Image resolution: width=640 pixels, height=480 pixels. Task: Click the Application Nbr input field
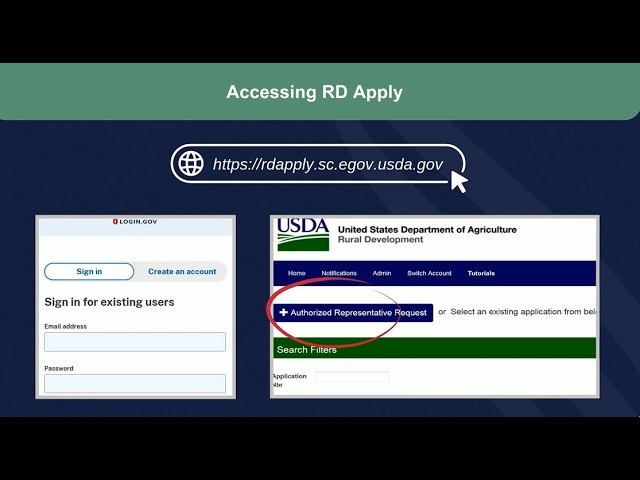[352, 376]
